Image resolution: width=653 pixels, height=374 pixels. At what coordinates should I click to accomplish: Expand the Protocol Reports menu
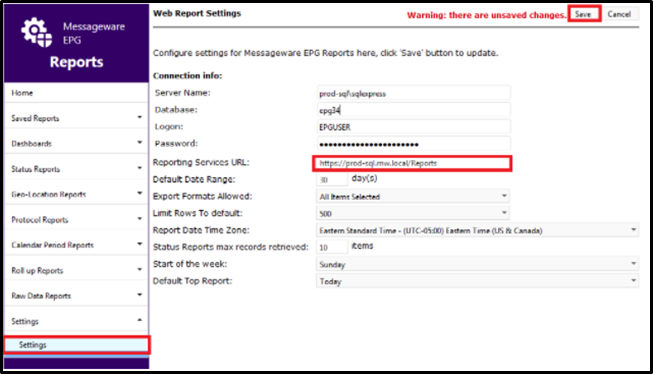point(76,219)
